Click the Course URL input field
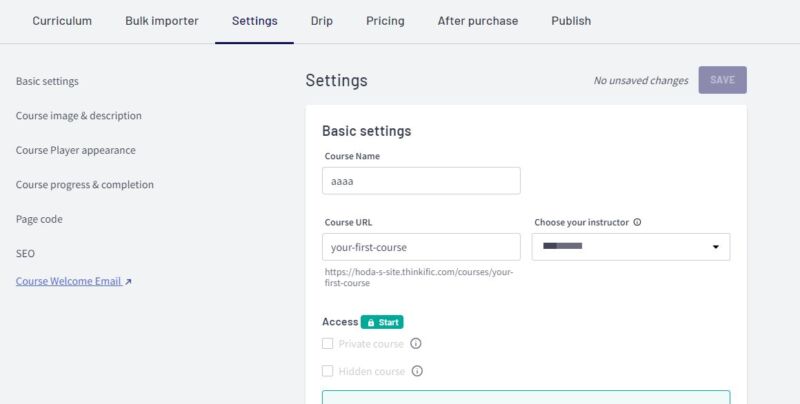Screen dimensions: 800x404 421,247
